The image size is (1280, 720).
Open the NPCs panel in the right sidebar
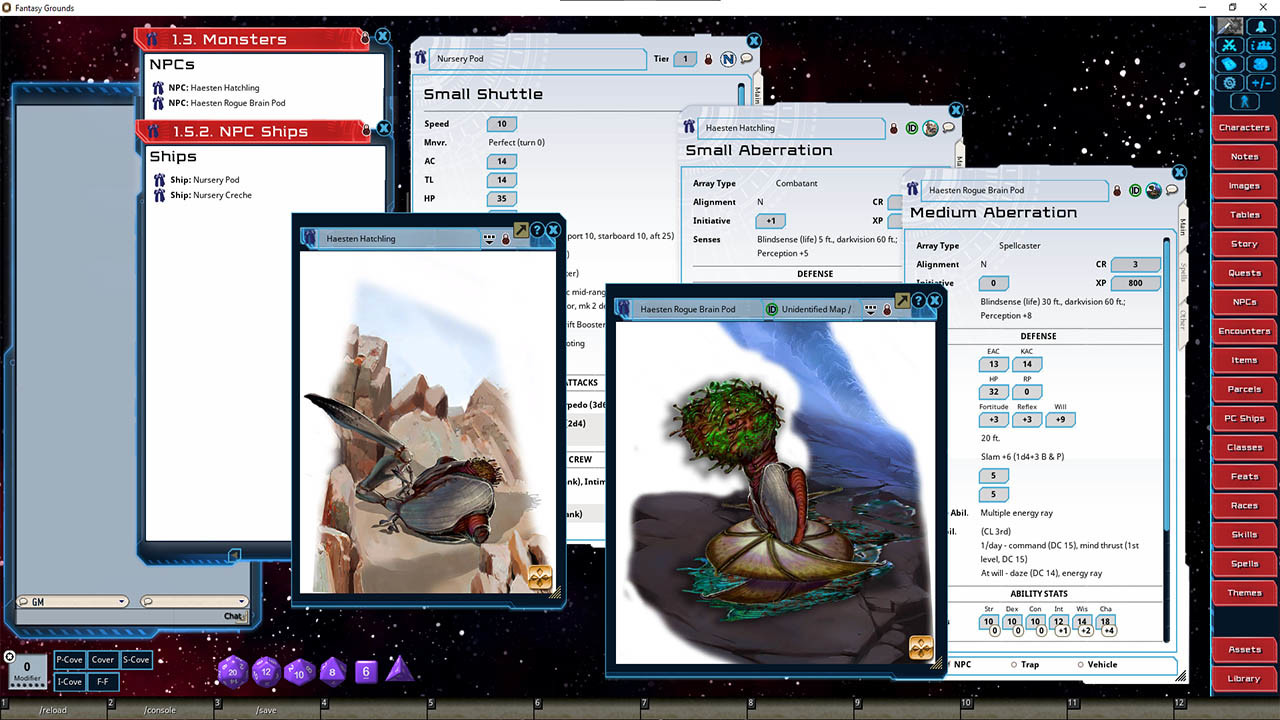coord(1243,302)
